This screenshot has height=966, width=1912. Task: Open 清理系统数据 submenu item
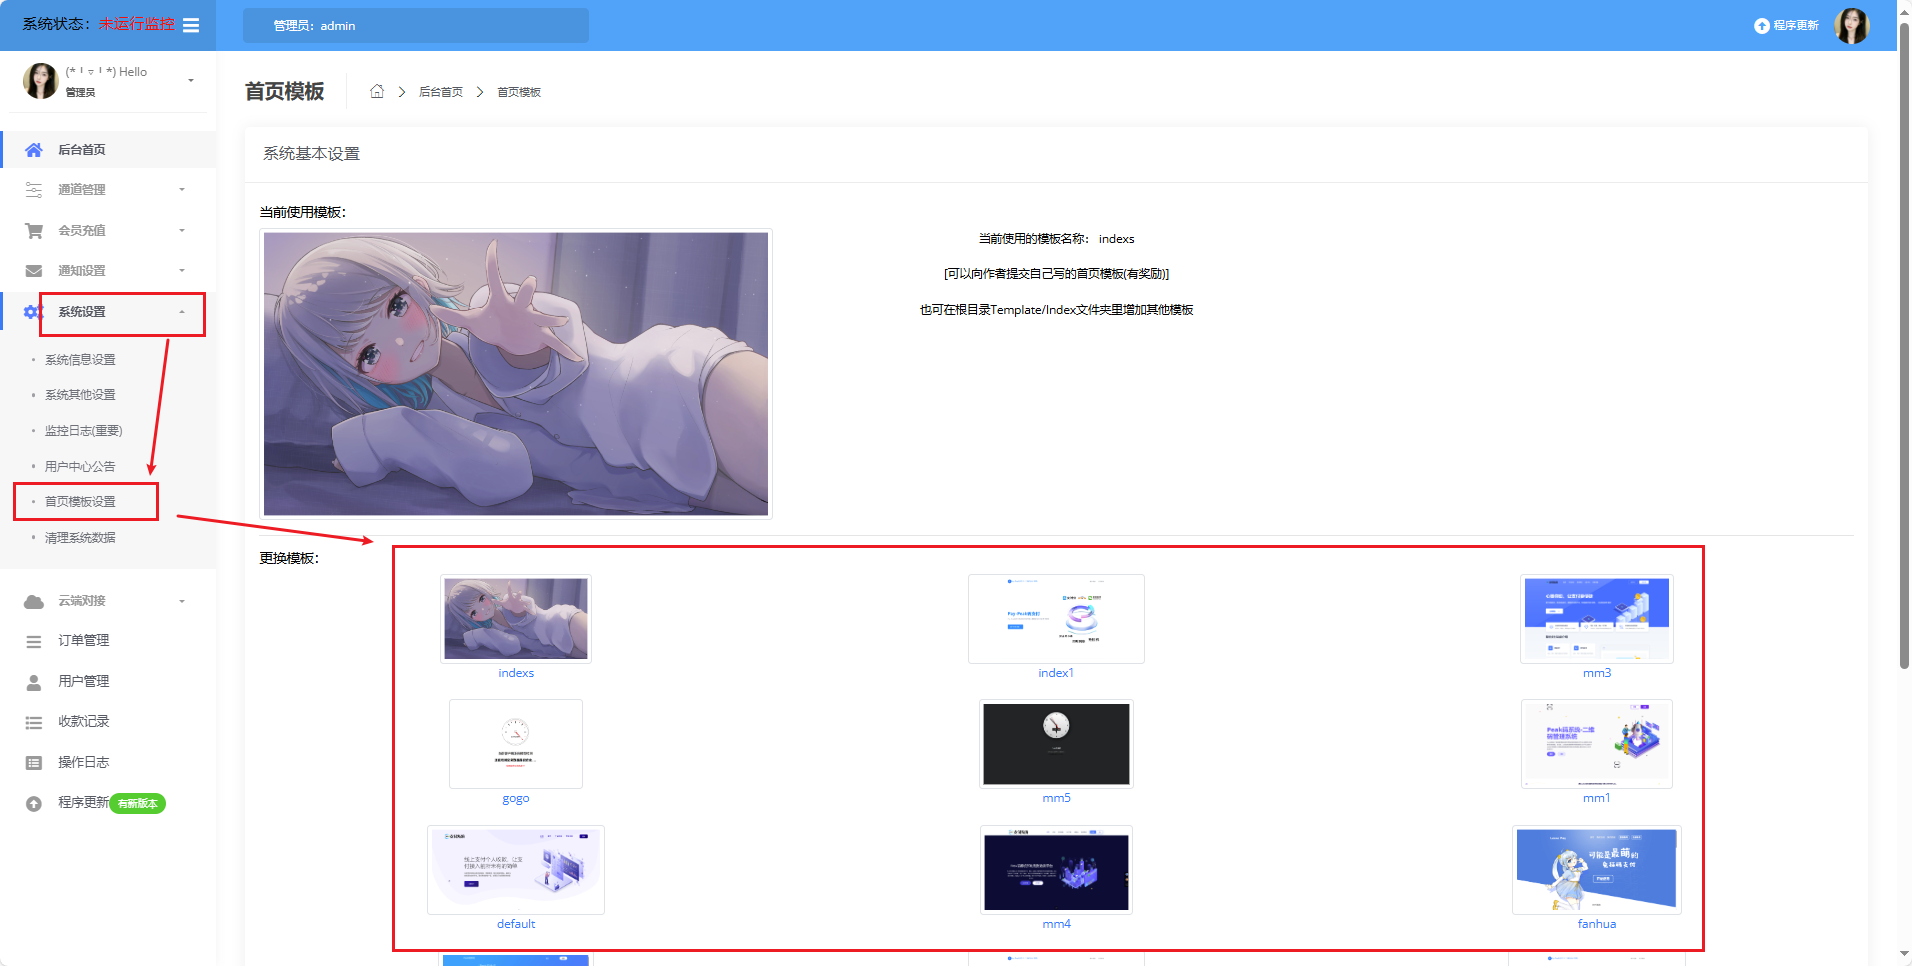(80, 538)
